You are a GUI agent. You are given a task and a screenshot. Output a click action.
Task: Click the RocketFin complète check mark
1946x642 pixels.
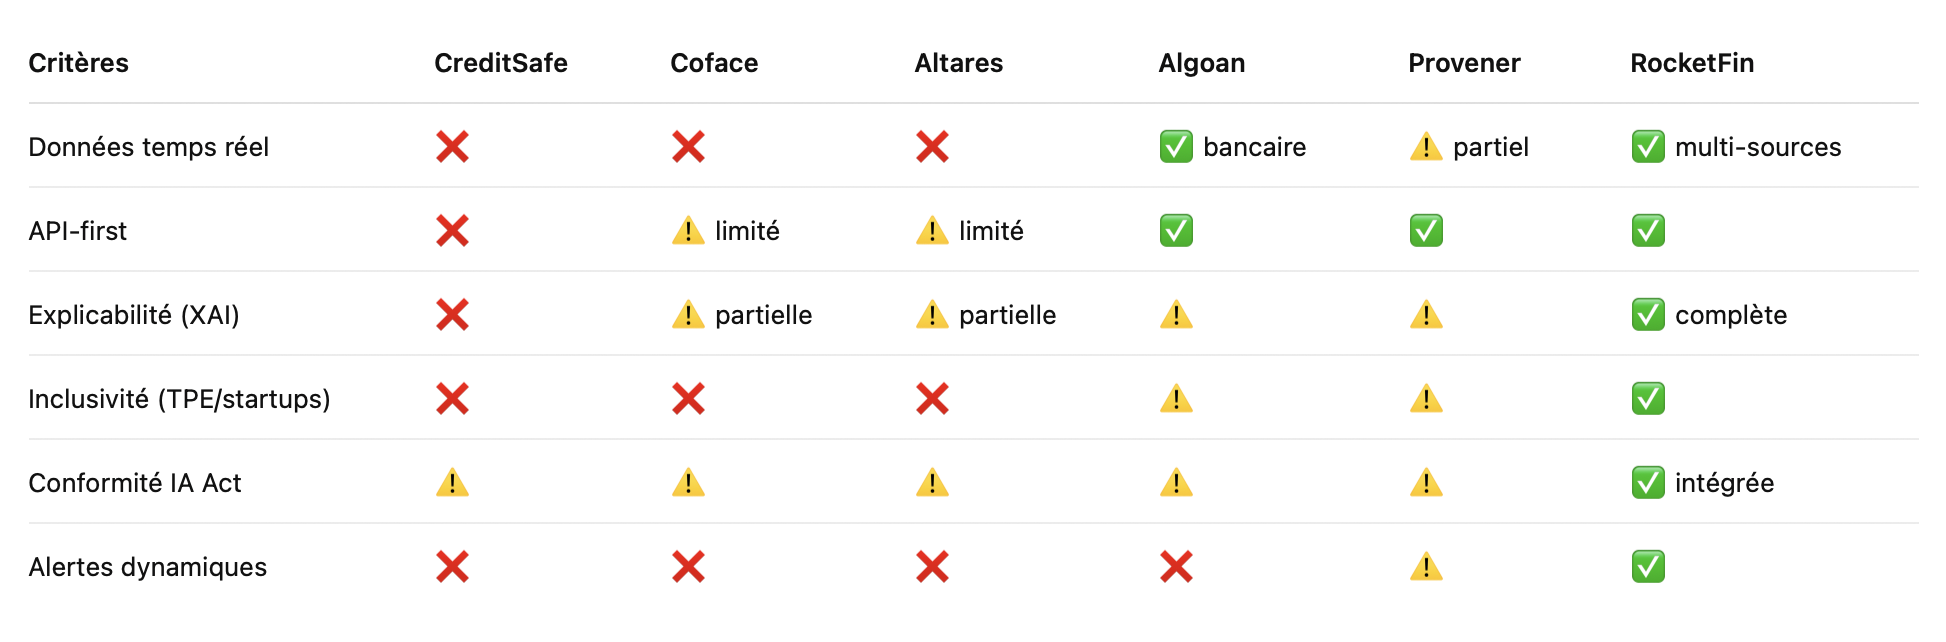(1648, 315)
